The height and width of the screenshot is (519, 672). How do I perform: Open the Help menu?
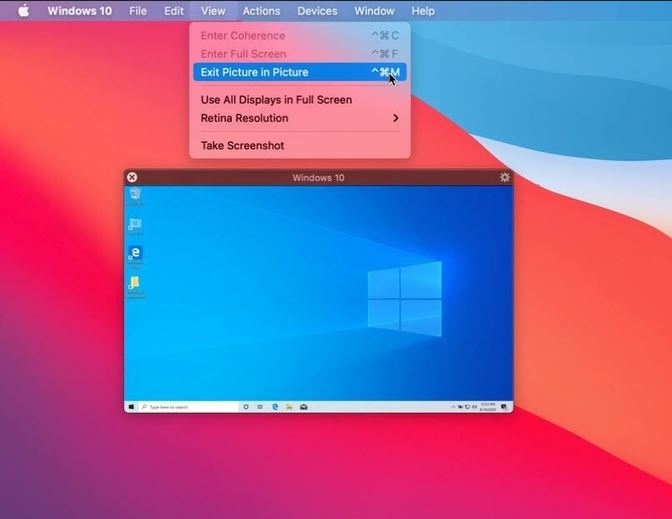click(x=423, y=11)
